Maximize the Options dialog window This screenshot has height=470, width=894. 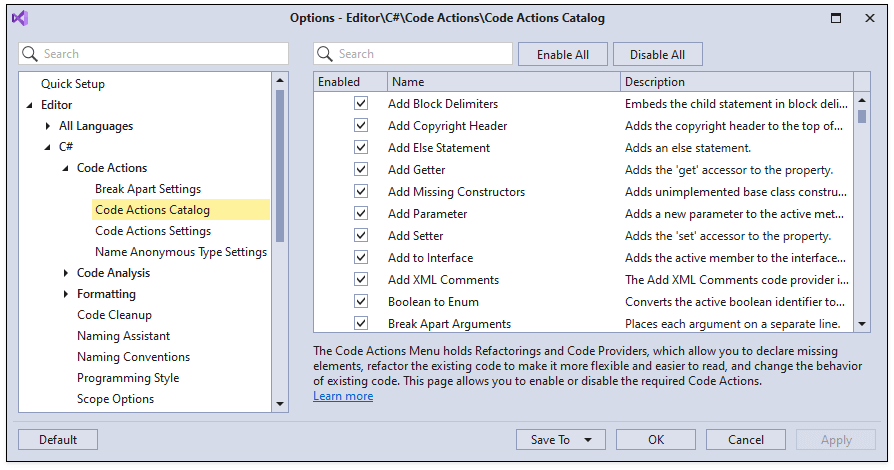837,18
